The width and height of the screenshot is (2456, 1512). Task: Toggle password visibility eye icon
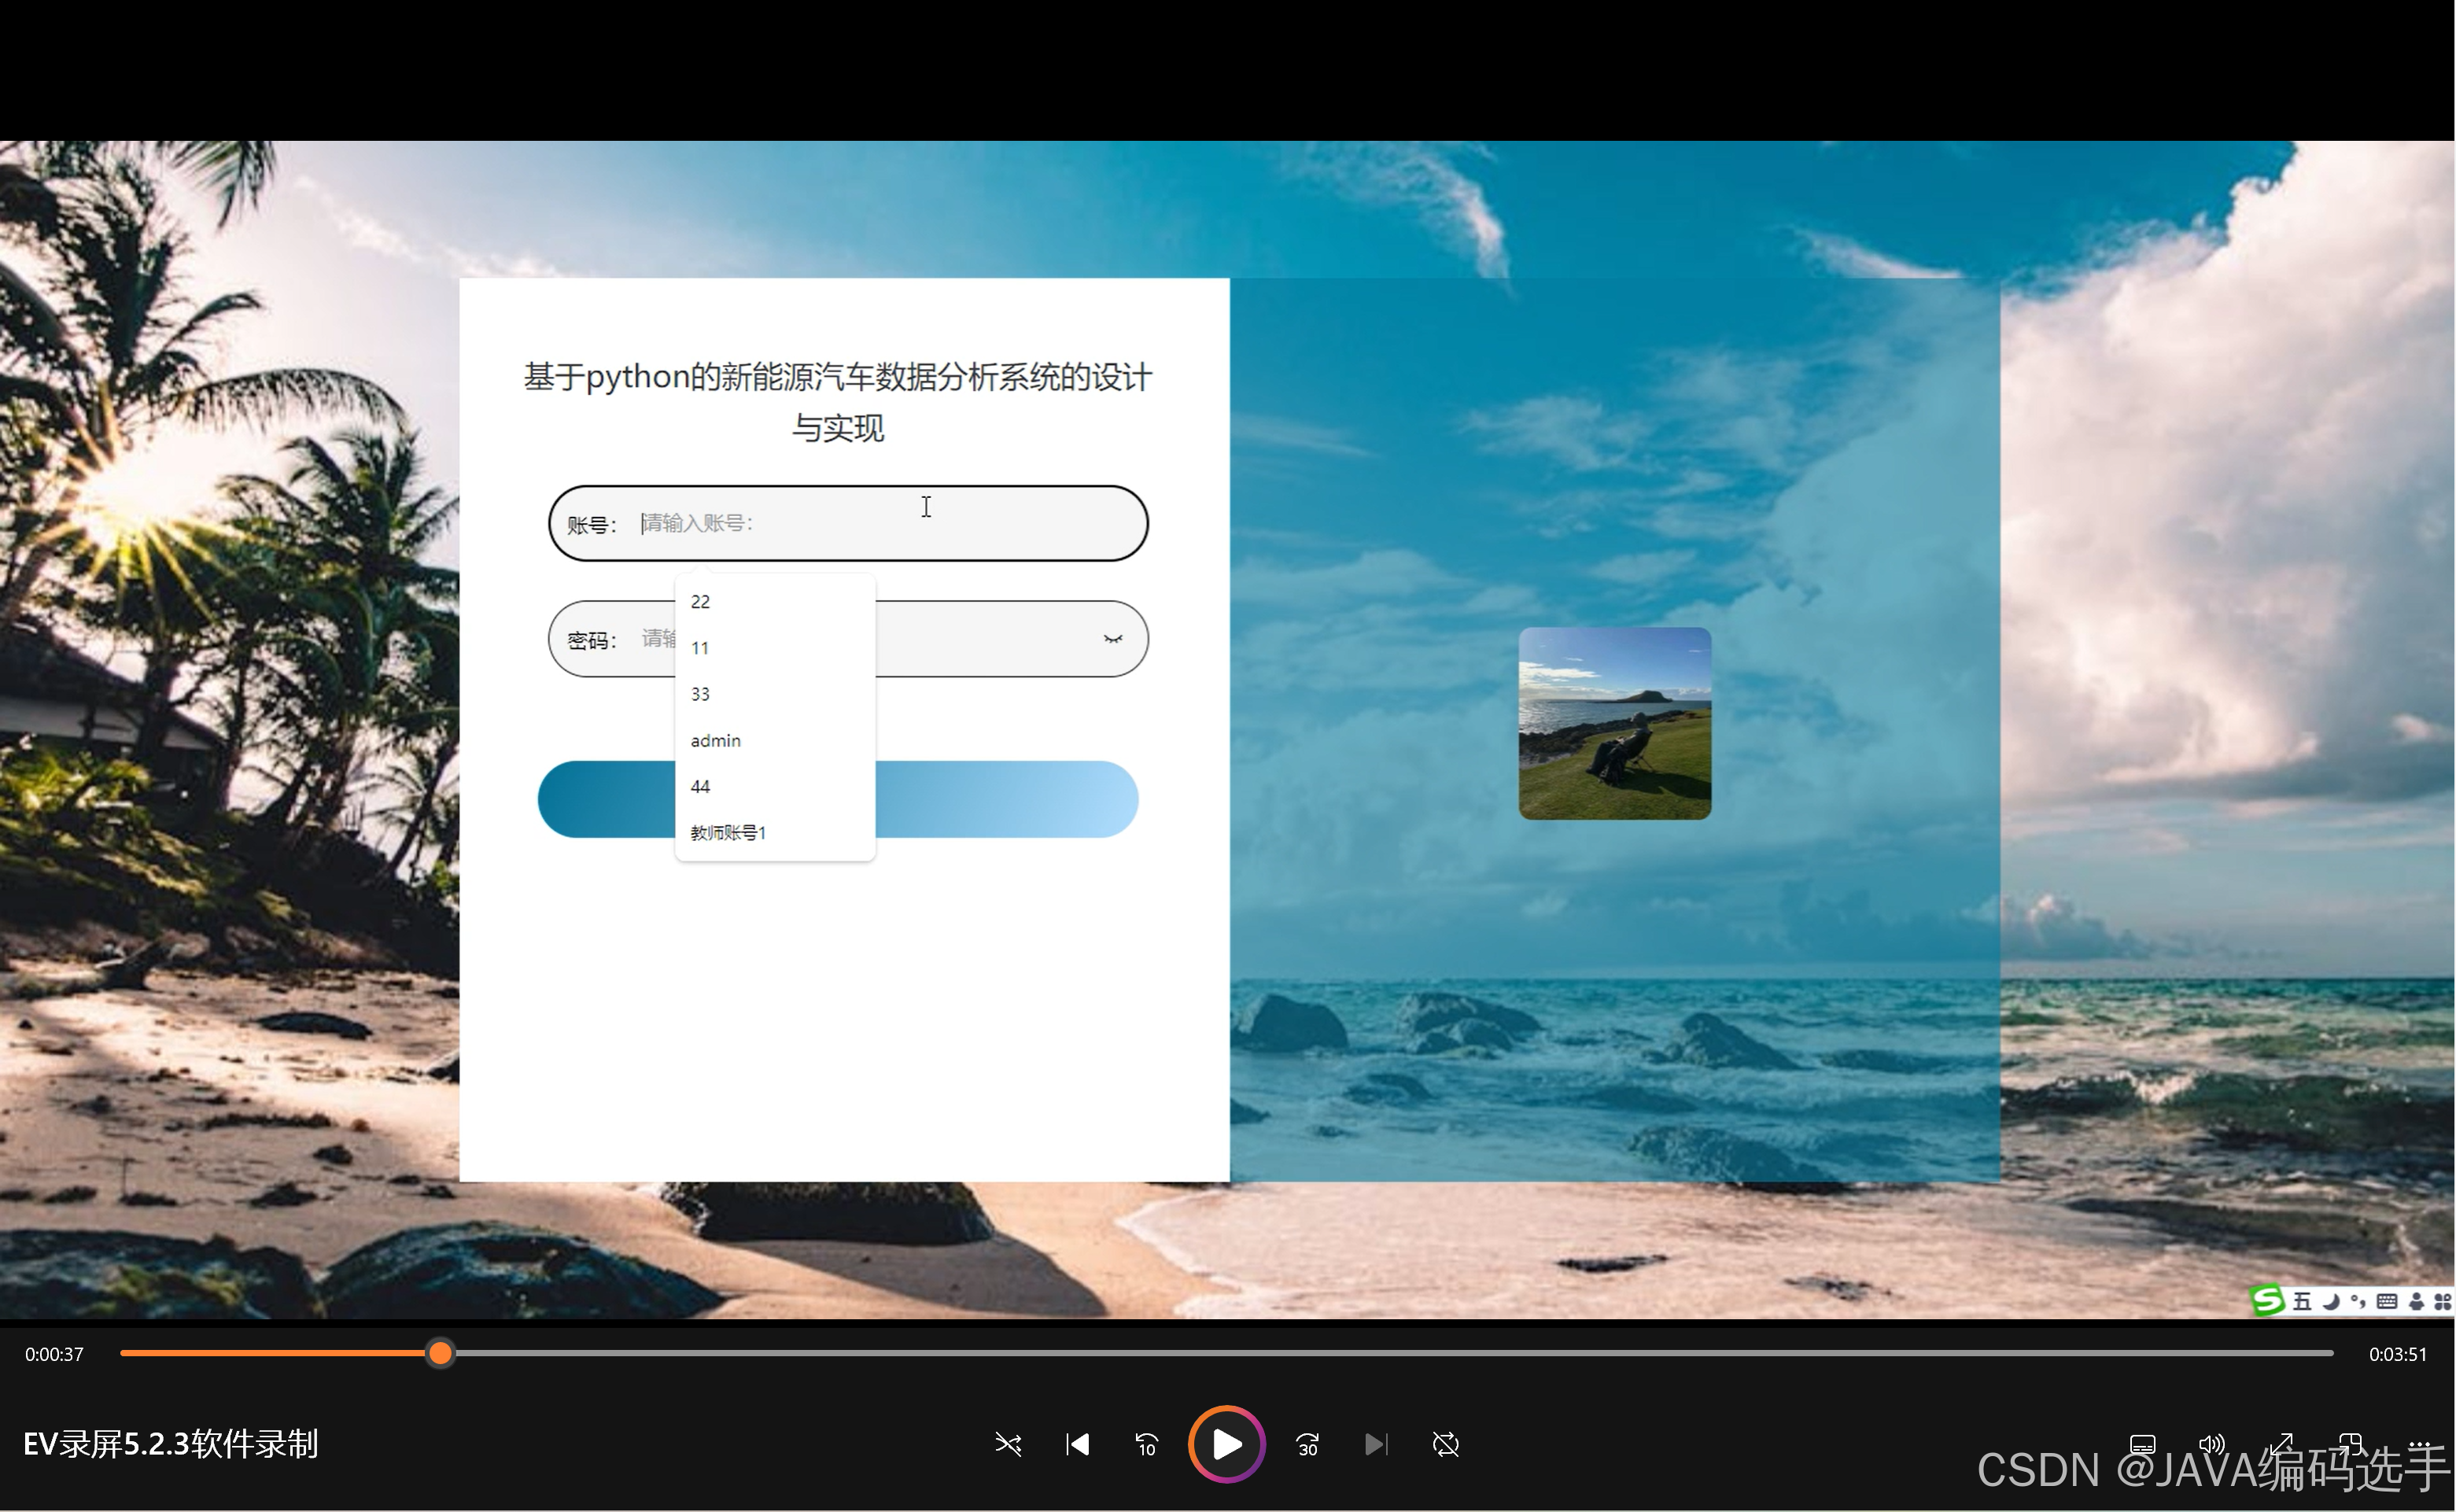[1112, 639]
